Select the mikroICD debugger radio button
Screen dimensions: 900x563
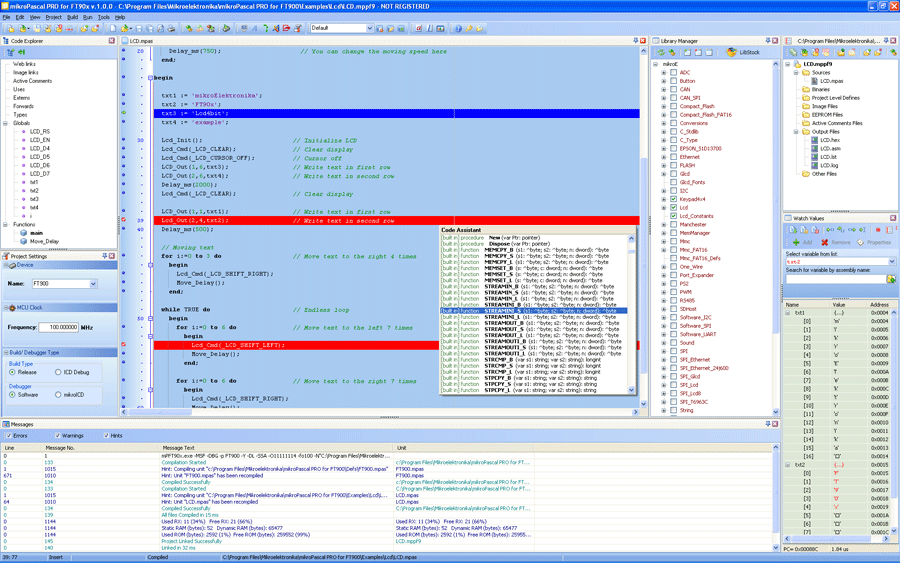pyautogui.click(x=58, y=395)
